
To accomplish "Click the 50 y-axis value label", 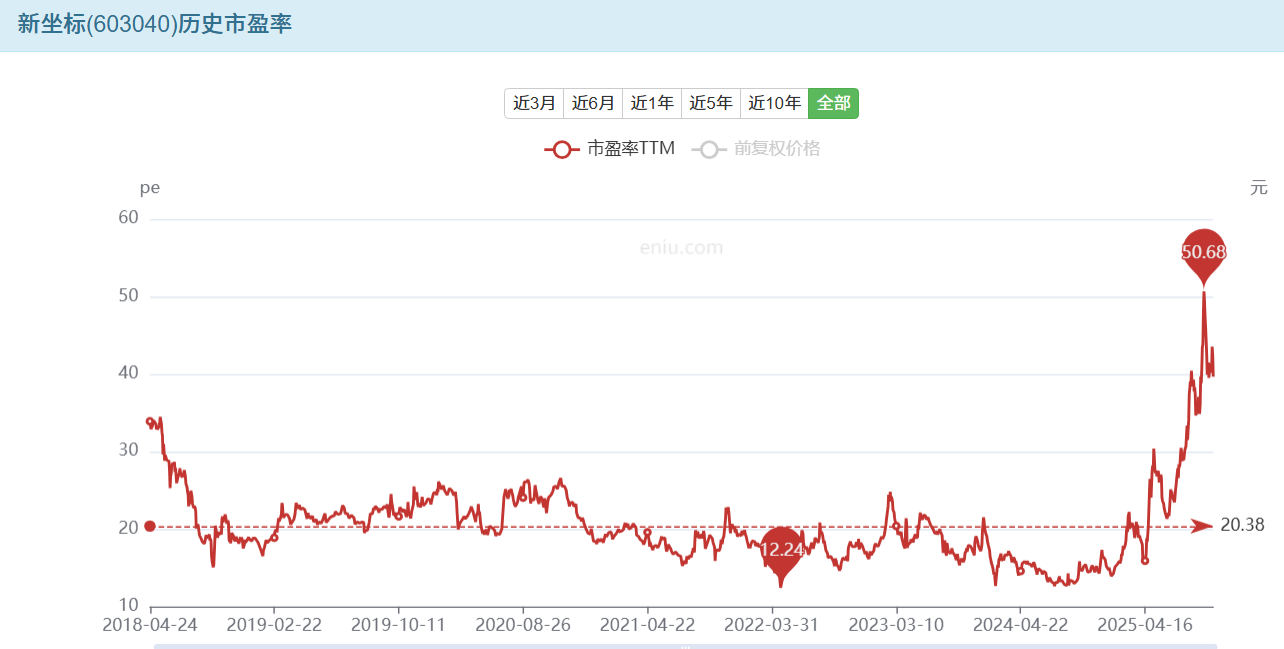I will 128,296.
